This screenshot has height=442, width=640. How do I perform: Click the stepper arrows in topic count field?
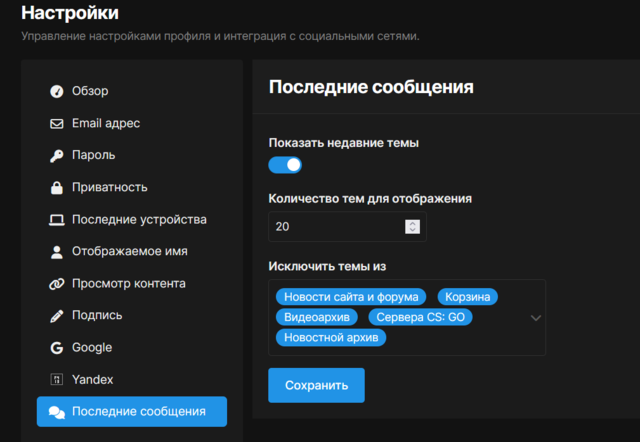click(412, 227)
